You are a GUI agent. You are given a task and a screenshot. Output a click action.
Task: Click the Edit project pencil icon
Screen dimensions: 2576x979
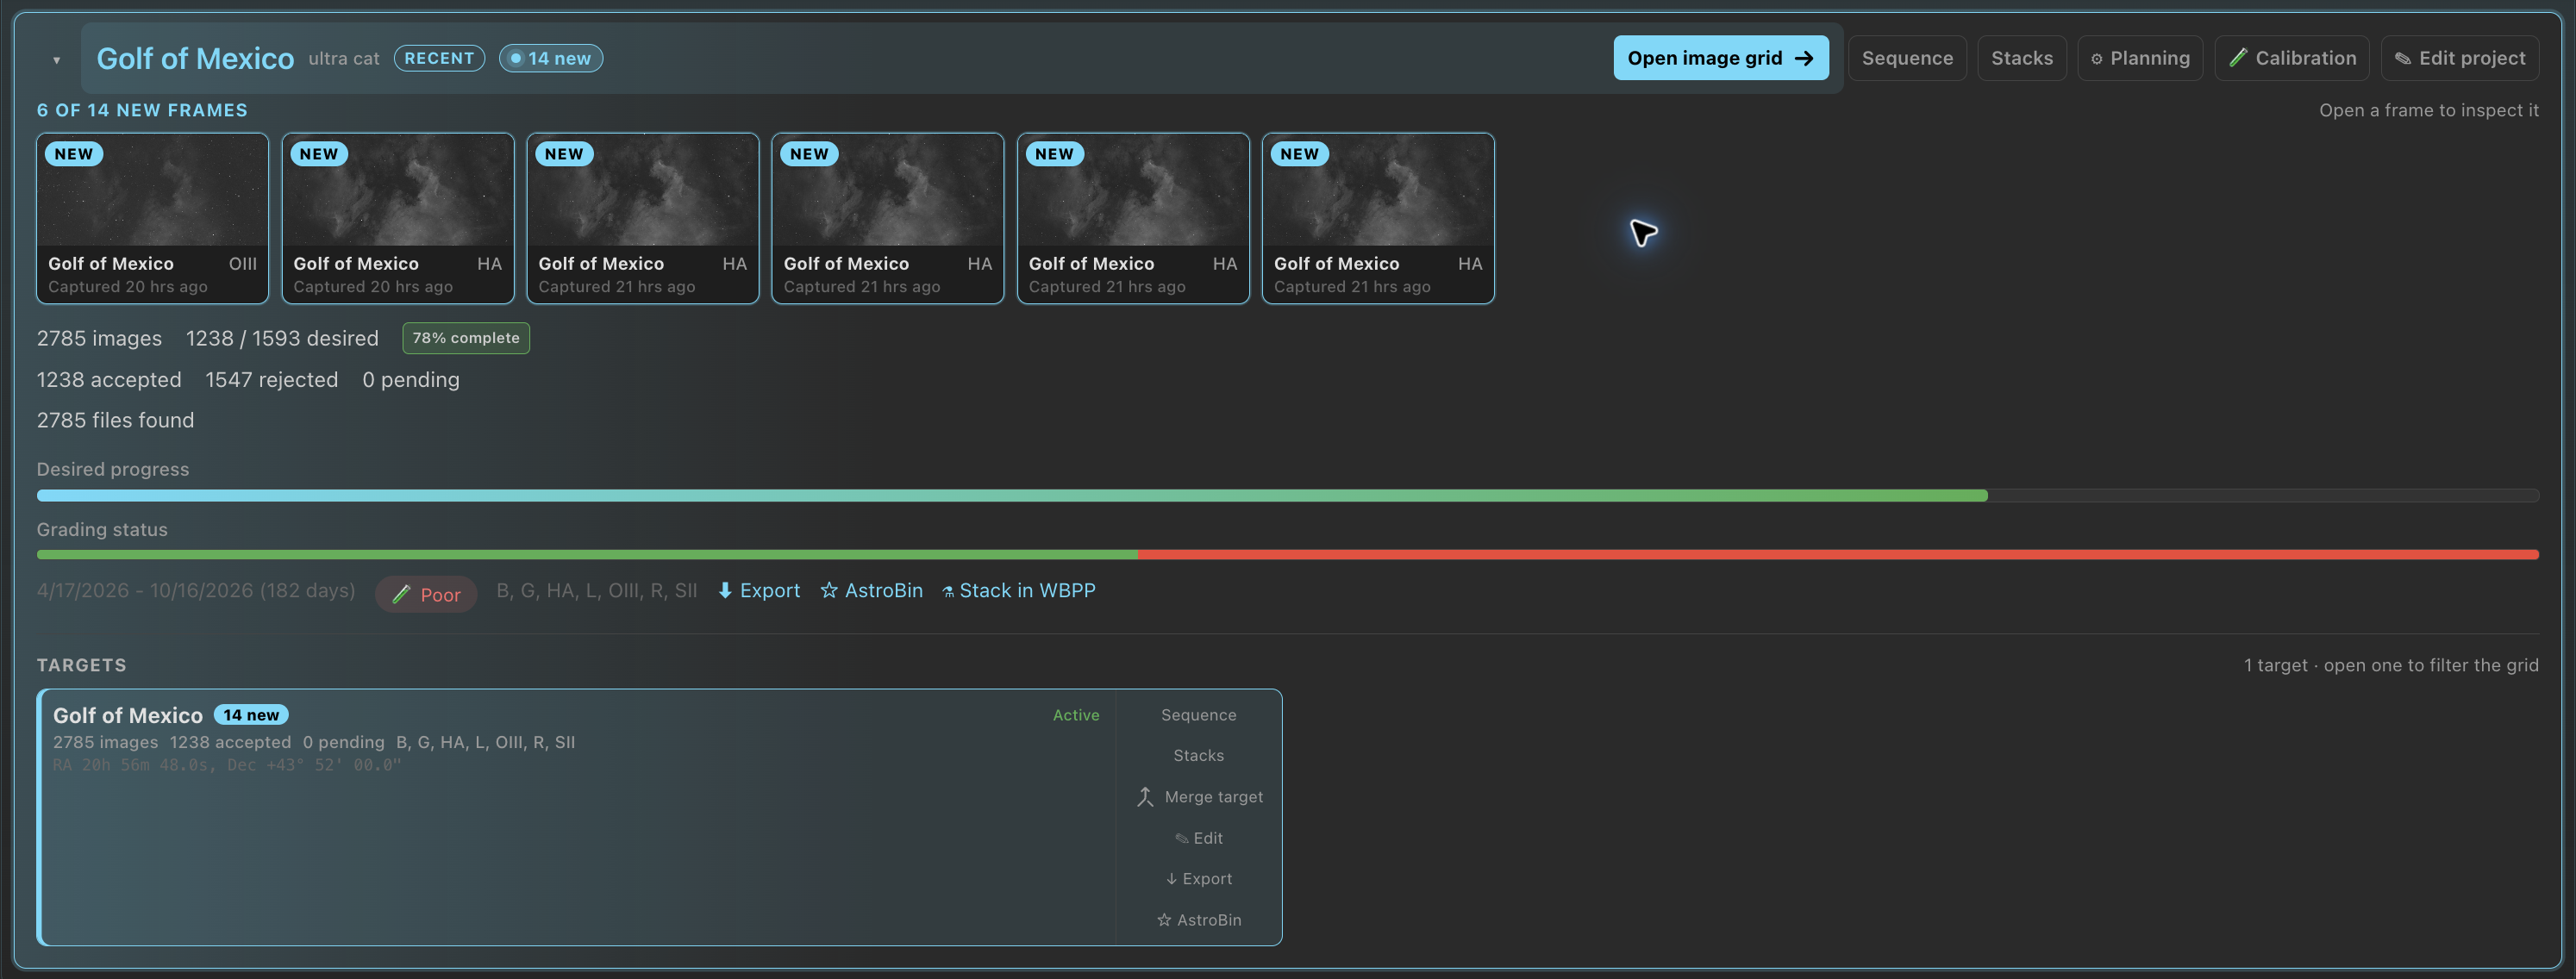[x=2402, y=59]
